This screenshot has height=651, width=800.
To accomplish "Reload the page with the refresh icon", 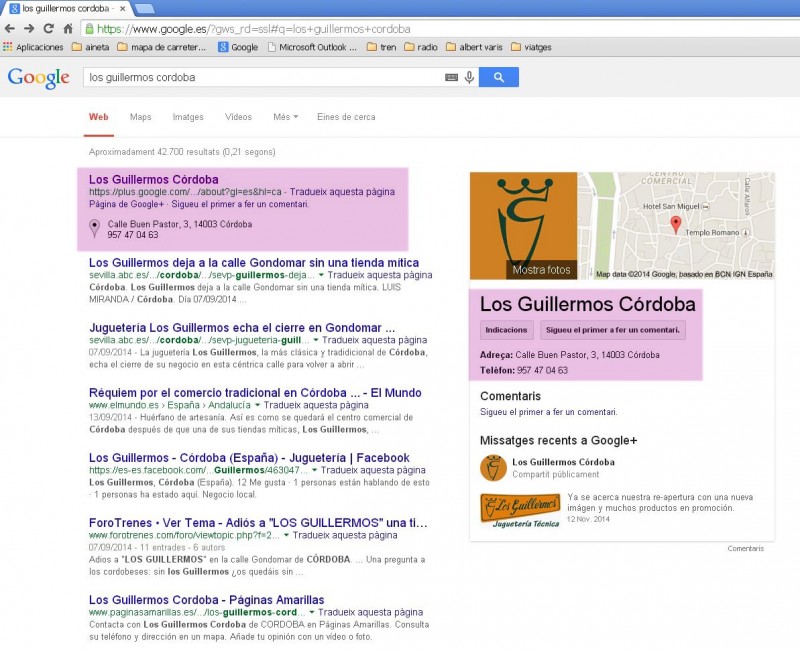I will (x=48, y=29).
